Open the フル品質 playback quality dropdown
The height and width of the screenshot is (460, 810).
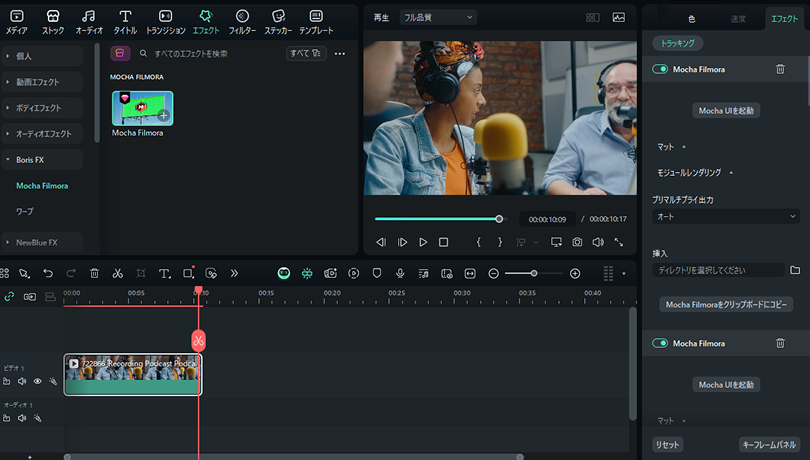click(x=438, y=17)
